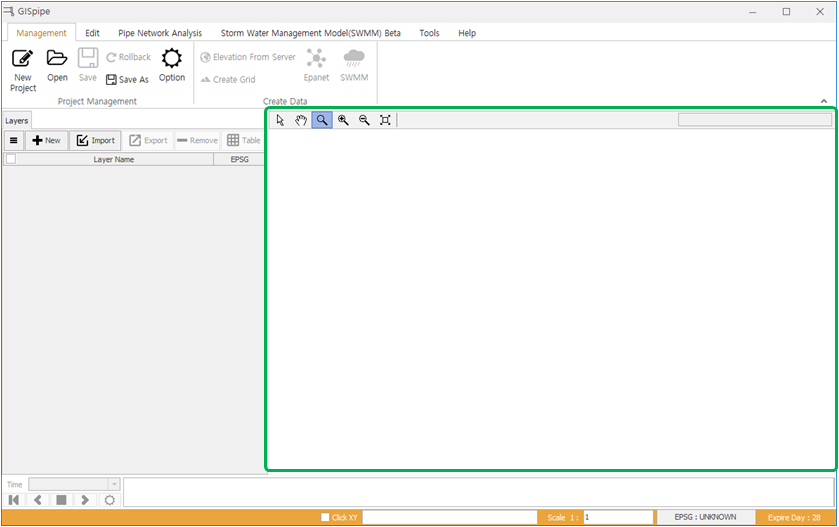Click the zoom out tool
Viewport: 839px width, 527px height.
364,120
